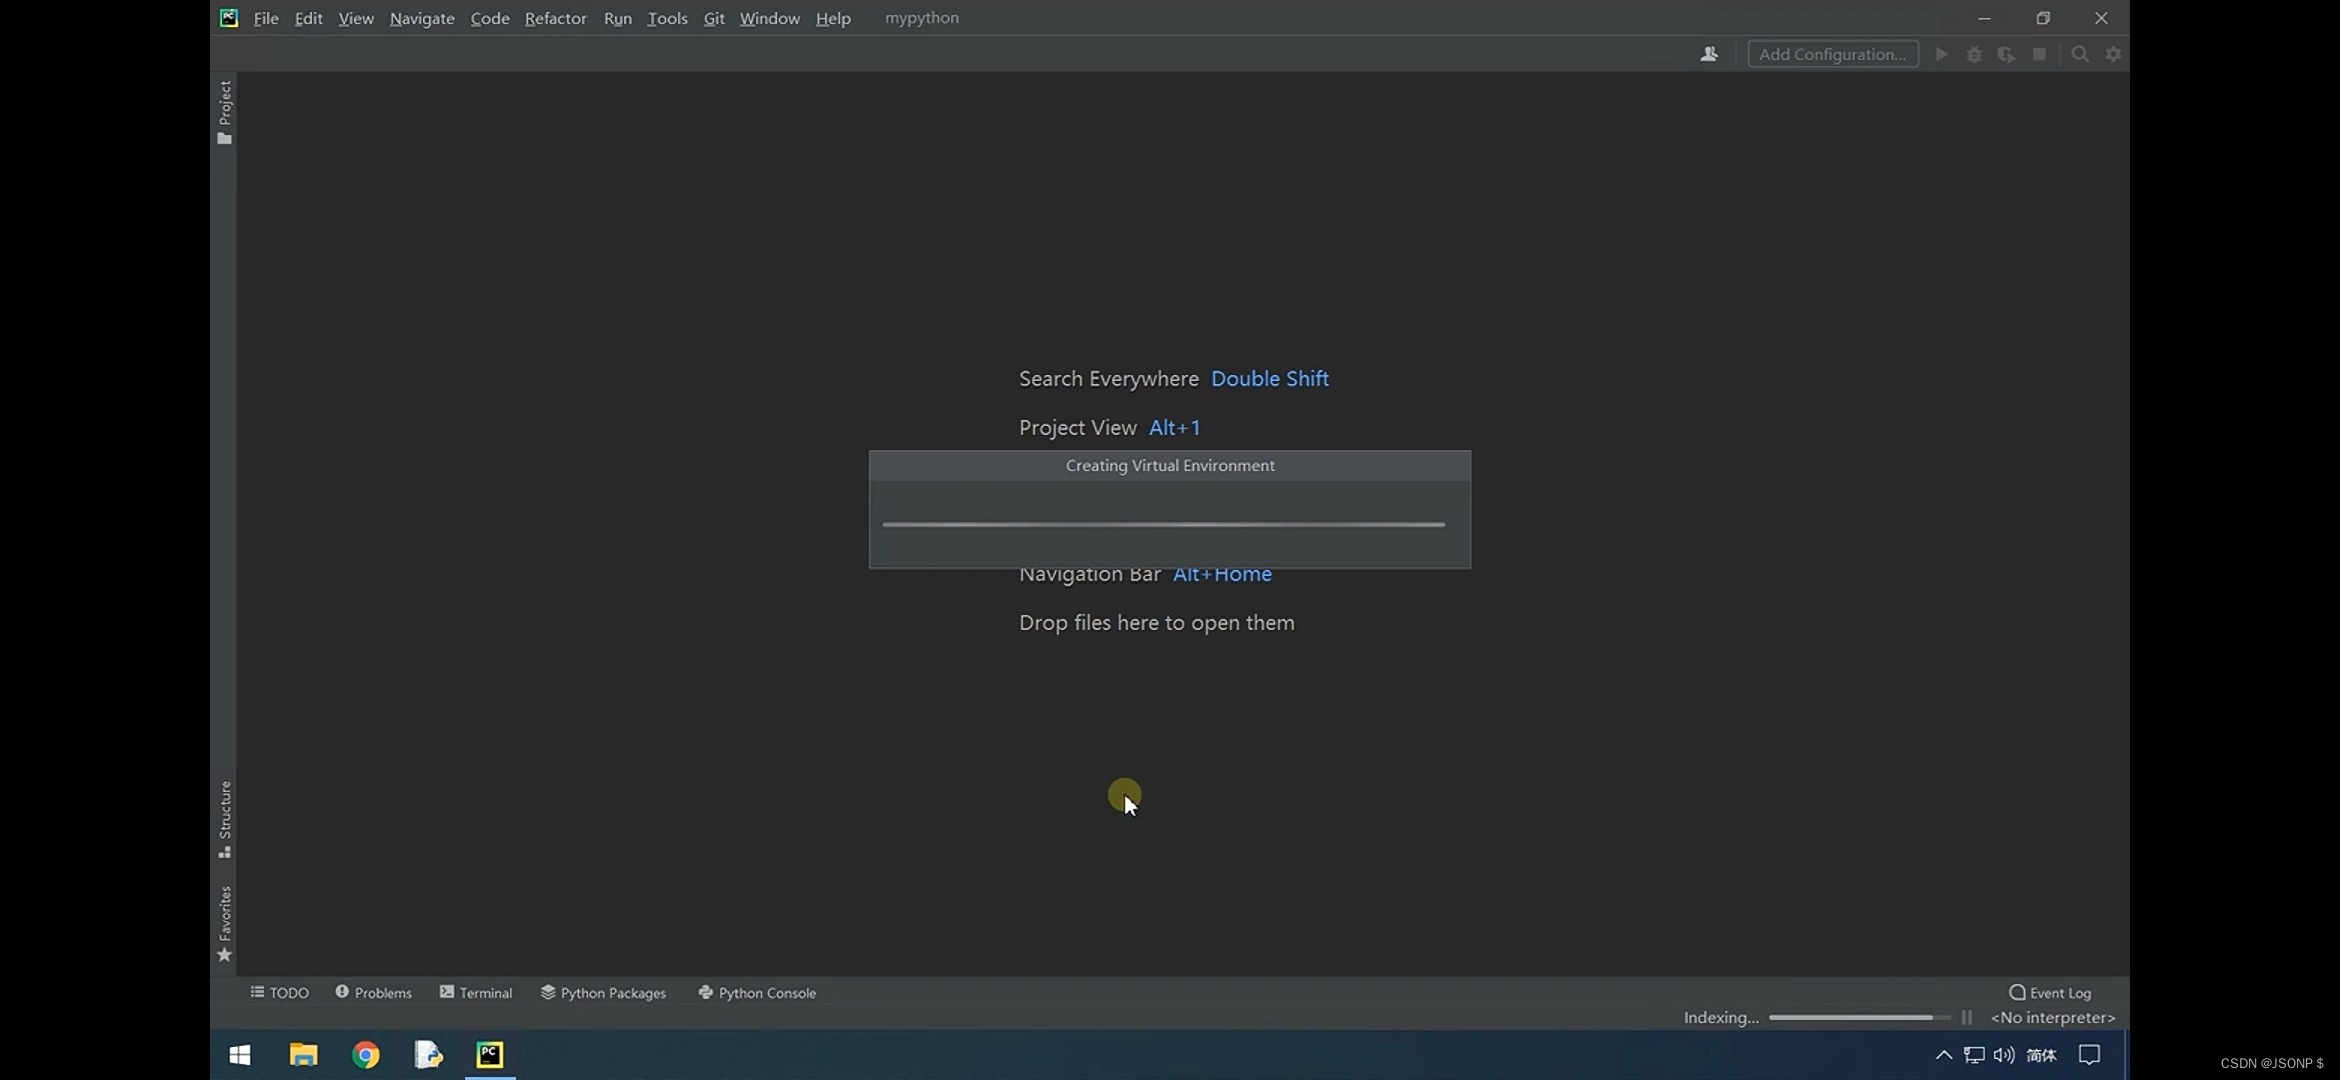Click the Creating Virtual Environment dialog title
The width and height of the screenshot is (2340, 1080).
pos(1170,466)
